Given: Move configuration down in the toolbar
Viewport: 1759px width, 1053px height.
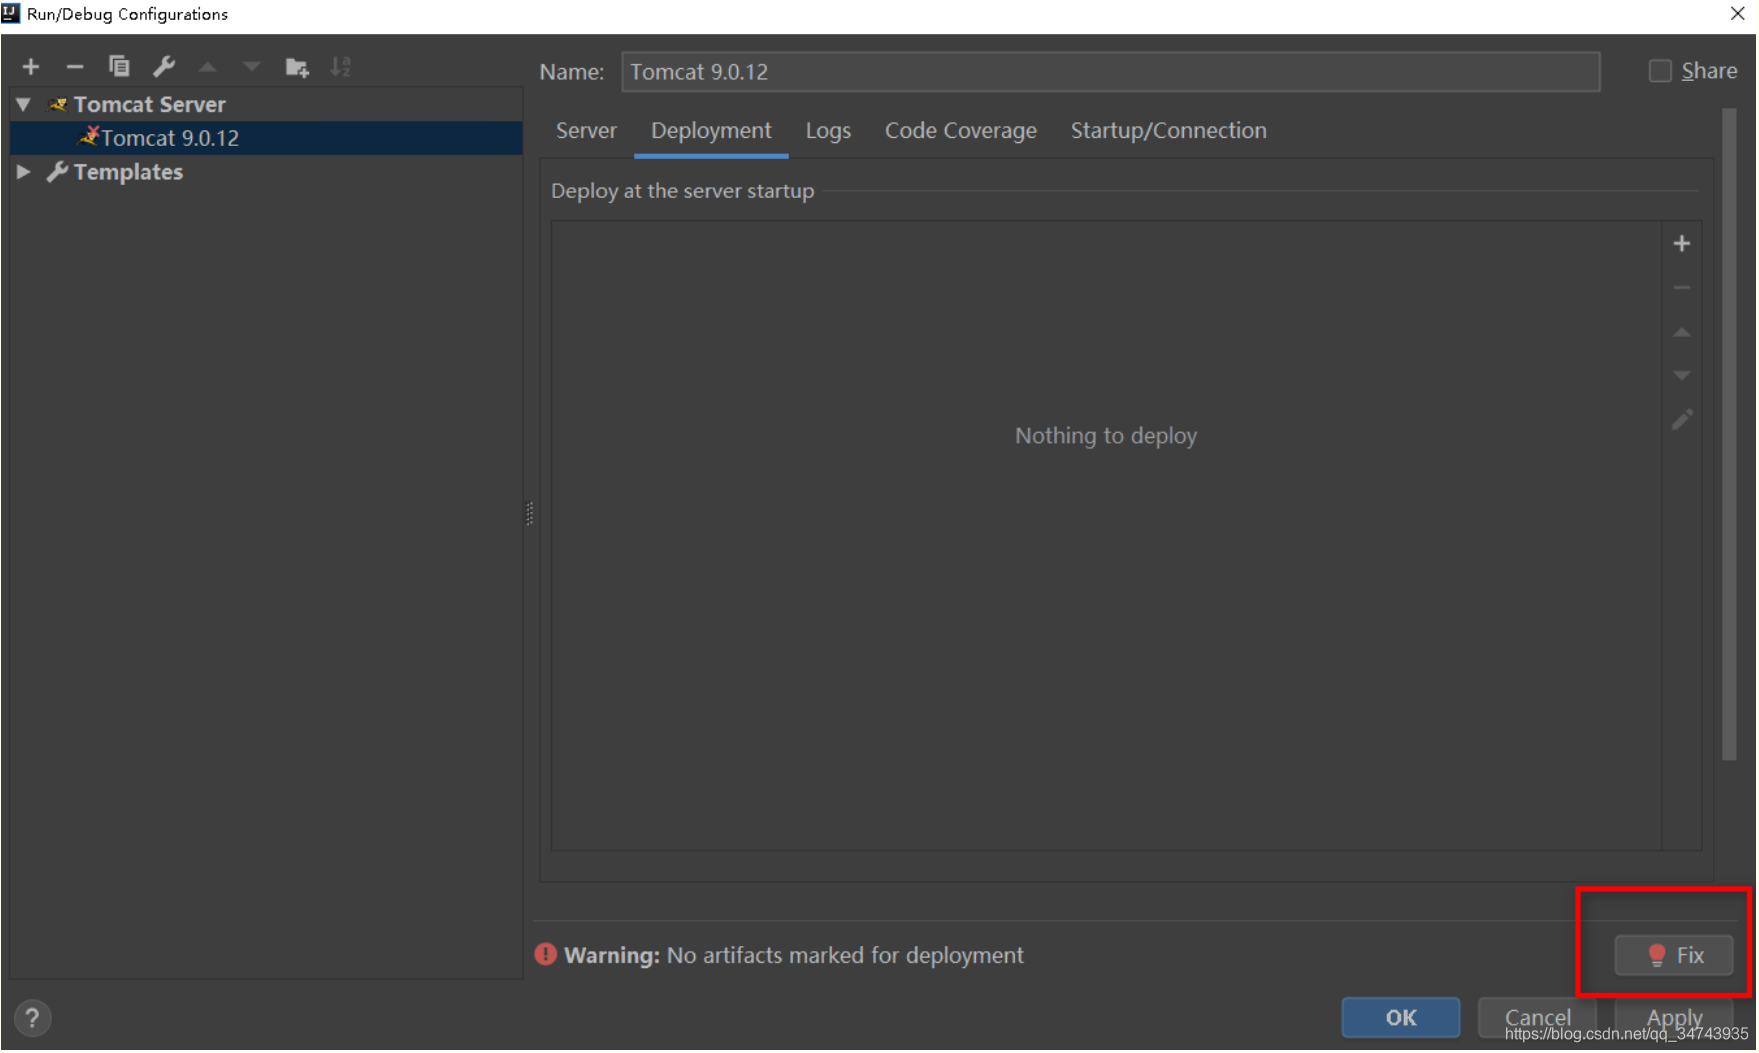Looking at the screenshot, I should pyautogui.click(x=251, y=67).
